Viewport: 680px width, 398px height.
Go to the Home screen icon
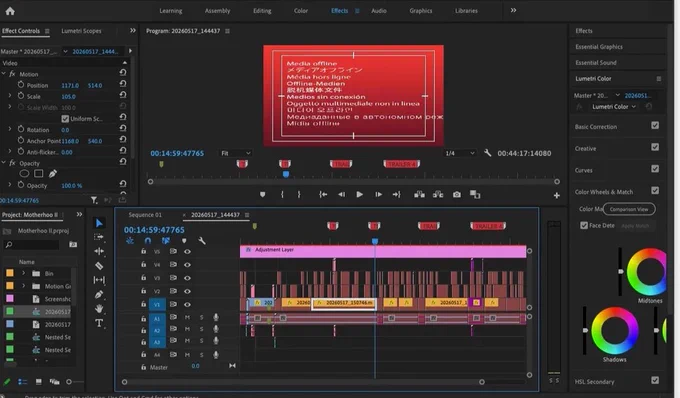click(x=10, y=11)
